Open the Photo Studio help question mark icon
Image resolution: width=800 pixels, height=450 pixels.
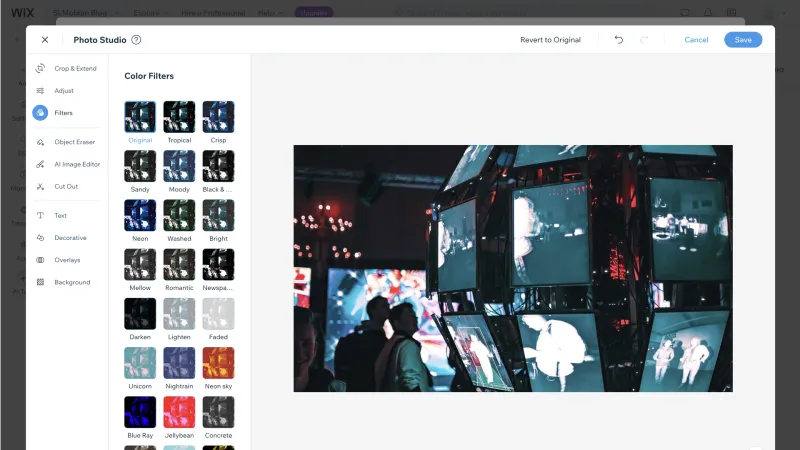(x=136, y=40)
